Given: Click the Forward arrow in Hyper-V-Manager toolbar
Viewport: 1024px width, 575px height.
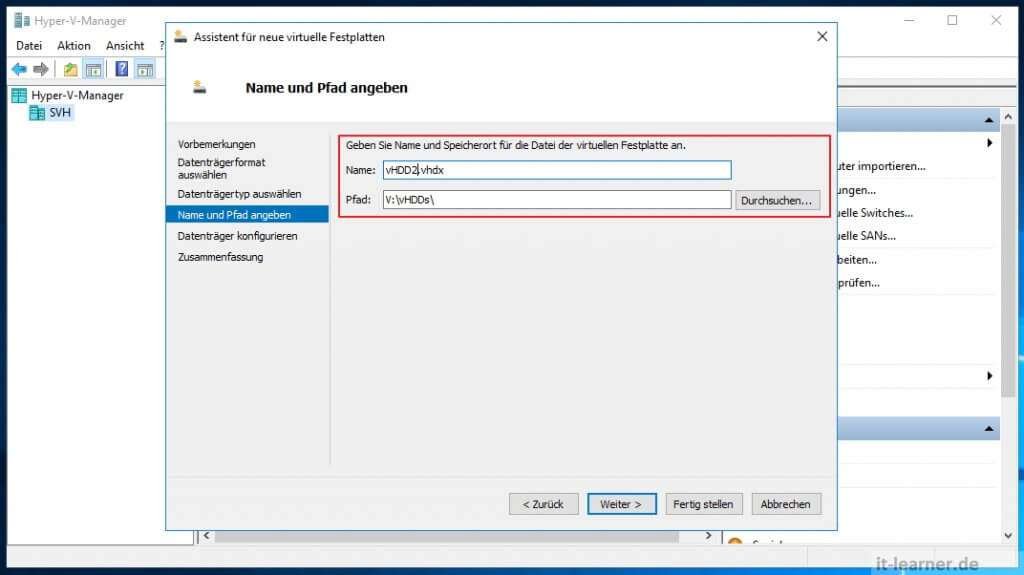Looking at the screenshot, I should (x=40, y=69).
